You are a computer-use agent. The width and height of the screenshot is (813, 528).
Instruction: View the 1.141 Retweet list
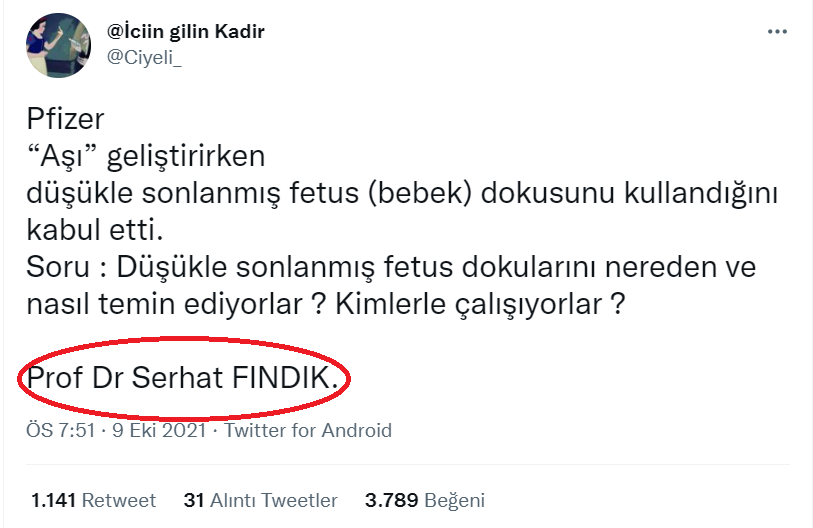click(x=93, y=500)
